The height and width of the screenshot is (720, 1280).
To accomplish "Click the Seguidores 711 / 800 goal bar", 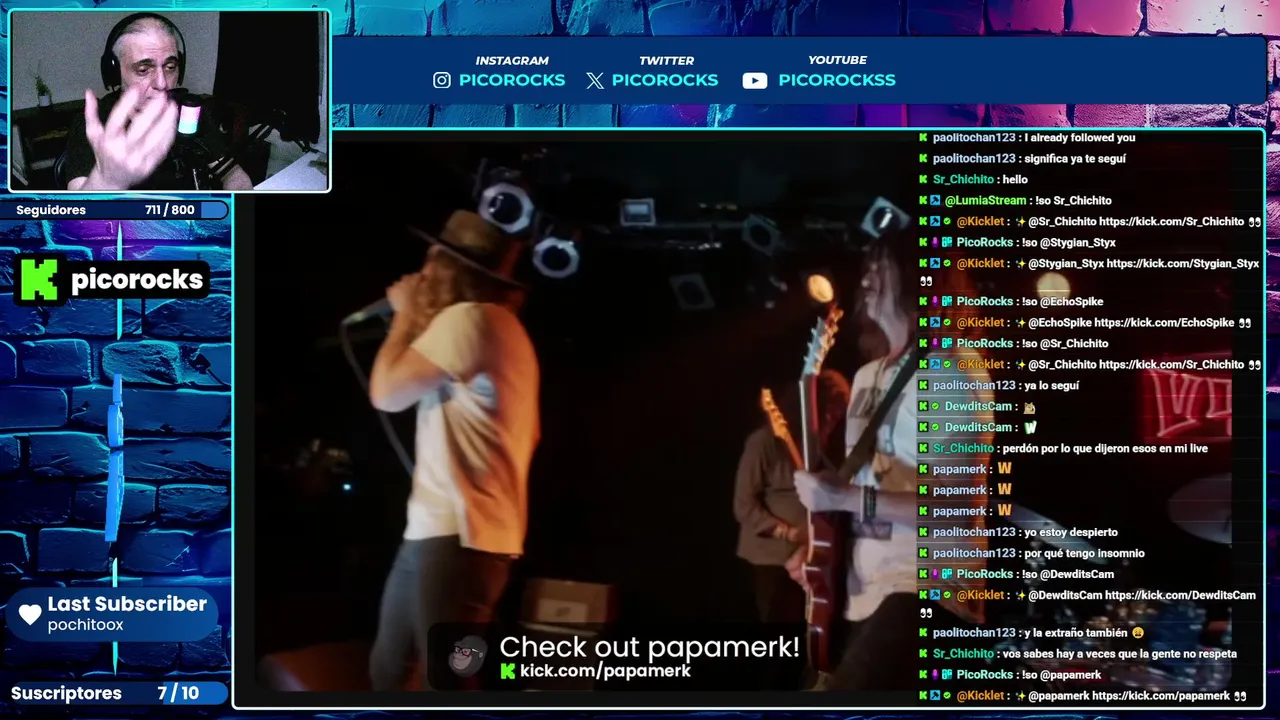I will click(115, 210).
